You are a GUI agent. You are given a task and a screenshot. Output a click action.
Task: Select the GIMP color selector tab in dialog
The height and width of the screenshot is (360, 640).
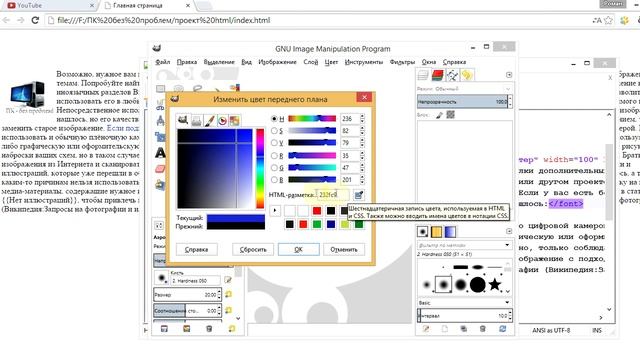(x=182, y=120)
